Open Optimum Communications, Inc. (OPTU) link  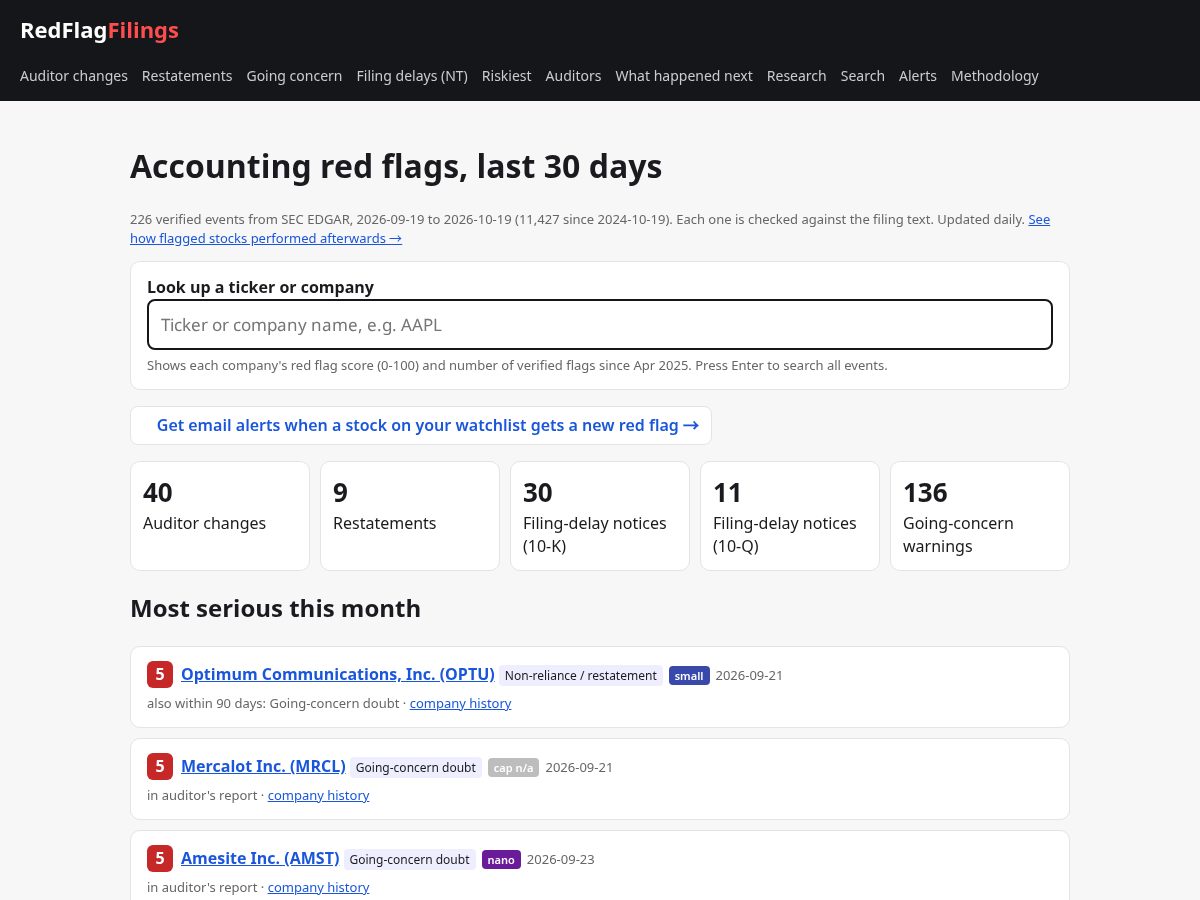click(x=338, y=674)
